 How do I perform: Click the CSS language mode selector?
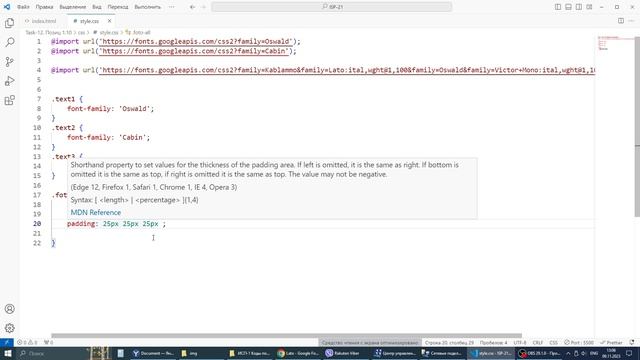click(553, 342)
